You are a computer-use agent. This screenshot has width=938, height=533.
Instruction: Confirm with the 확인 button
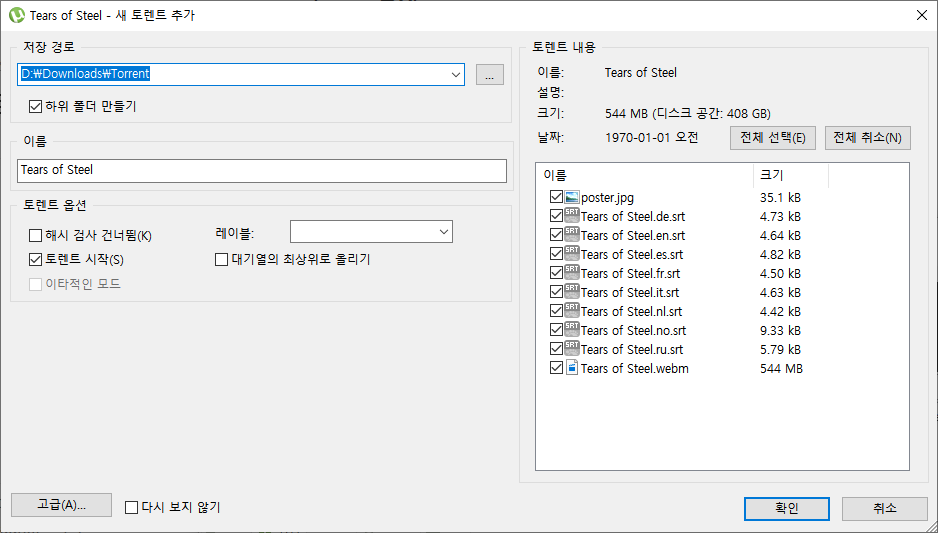click(x=787, y=508)
